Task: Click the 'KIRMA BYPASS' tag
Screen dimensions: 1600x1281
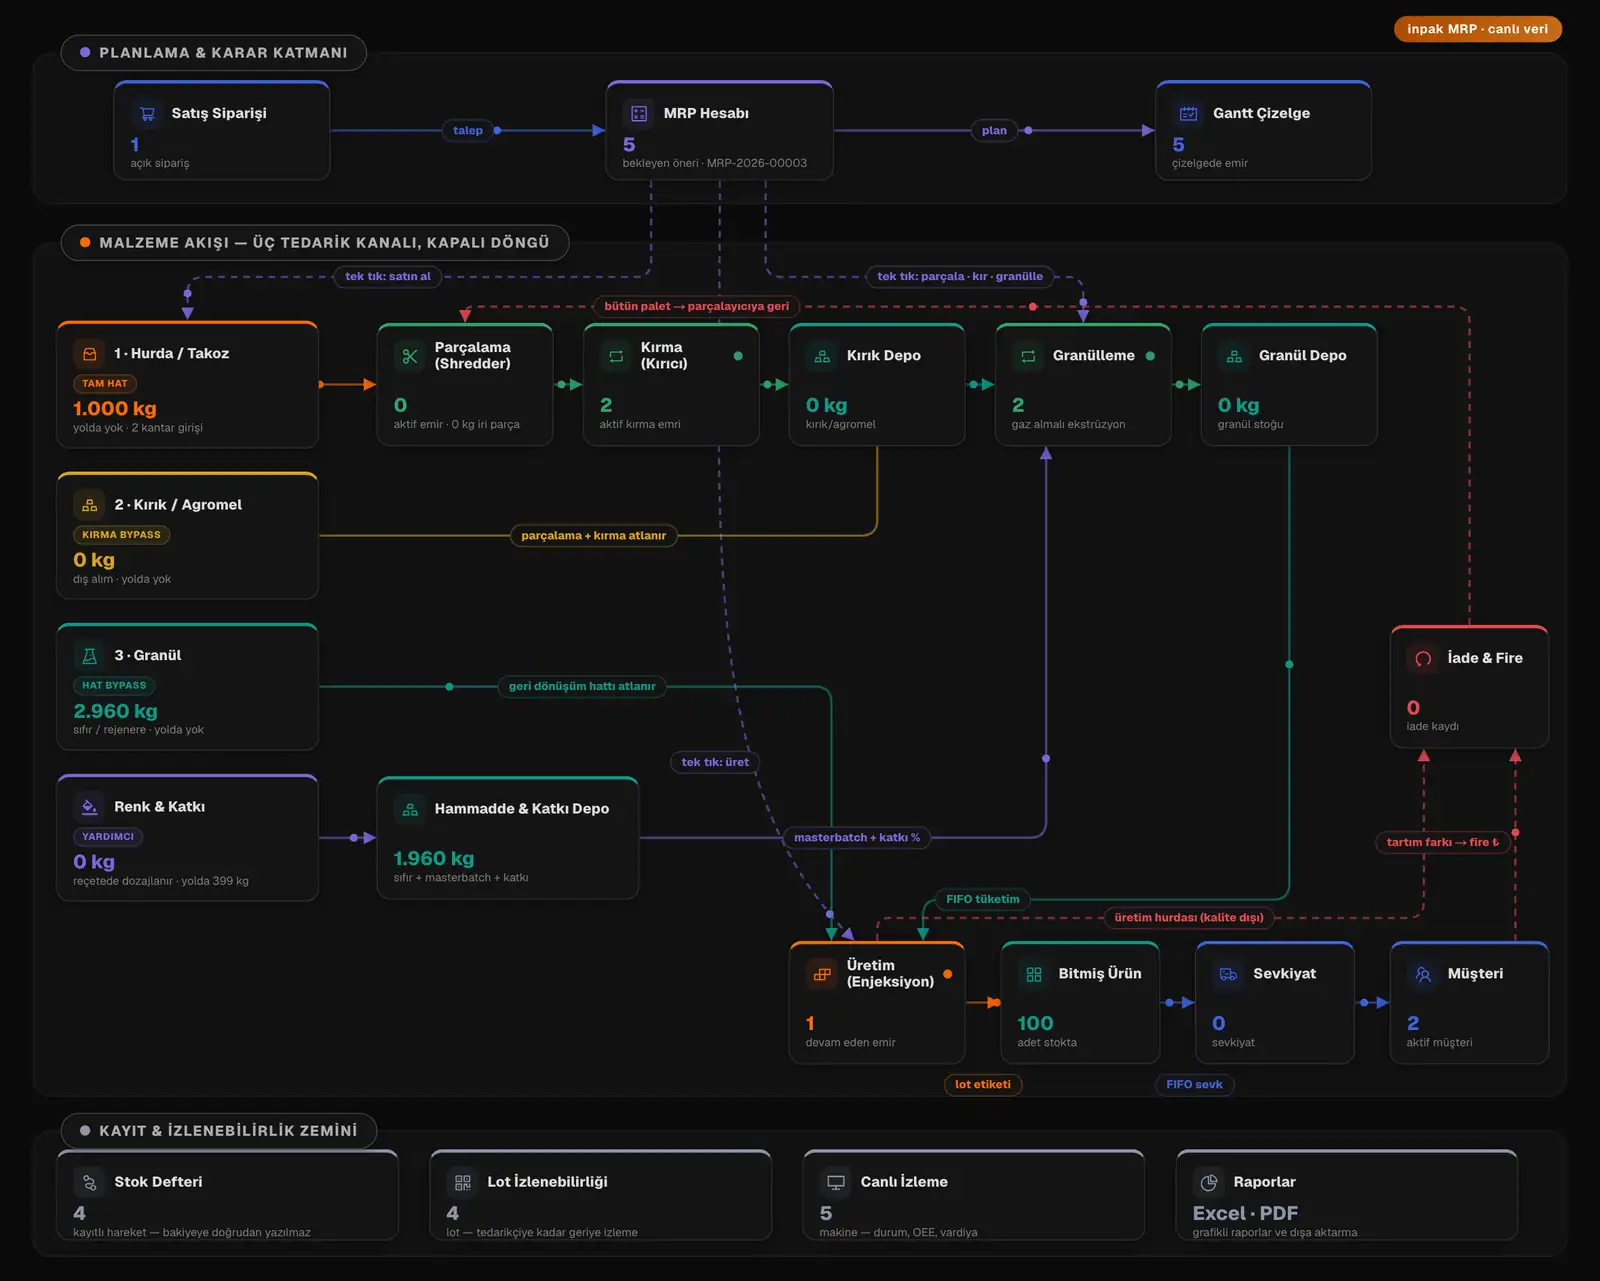Action: coord(121,535)
